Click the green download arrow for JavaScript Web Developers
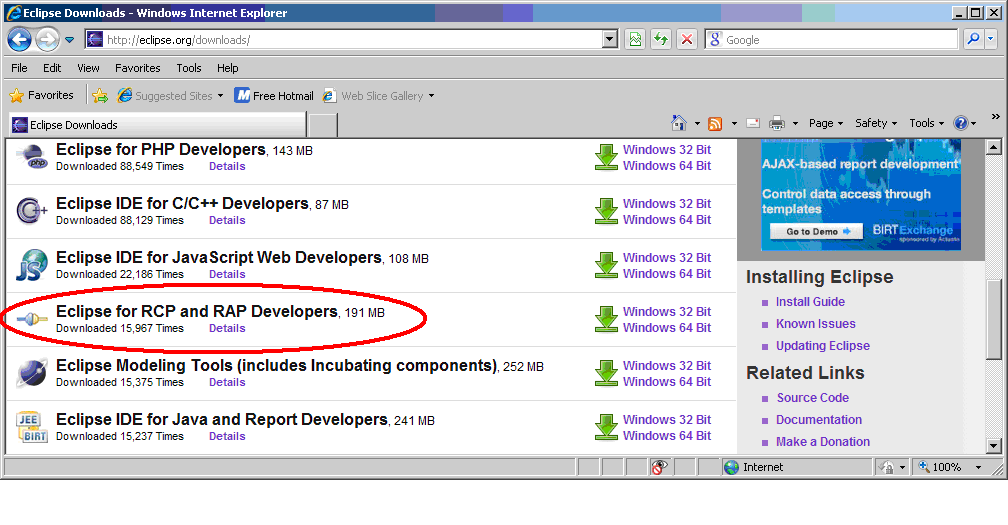 point(606,265)
